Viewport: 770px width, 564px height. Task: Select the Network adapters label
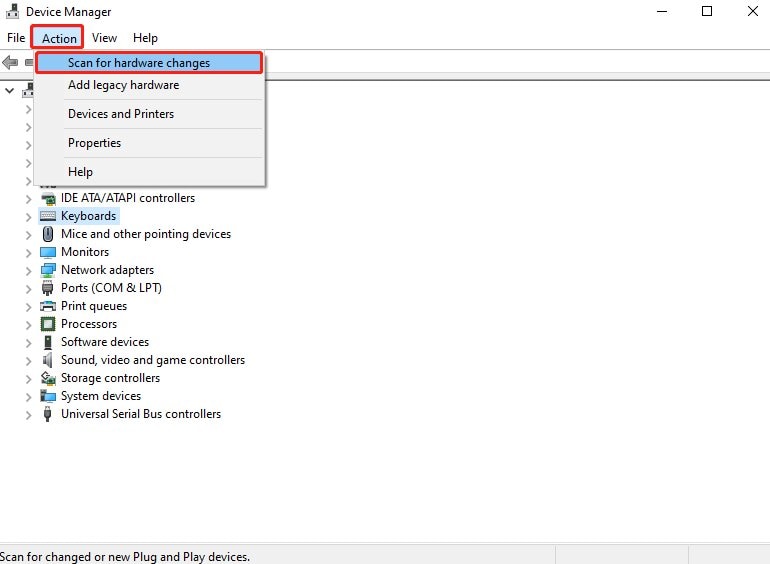107,270
